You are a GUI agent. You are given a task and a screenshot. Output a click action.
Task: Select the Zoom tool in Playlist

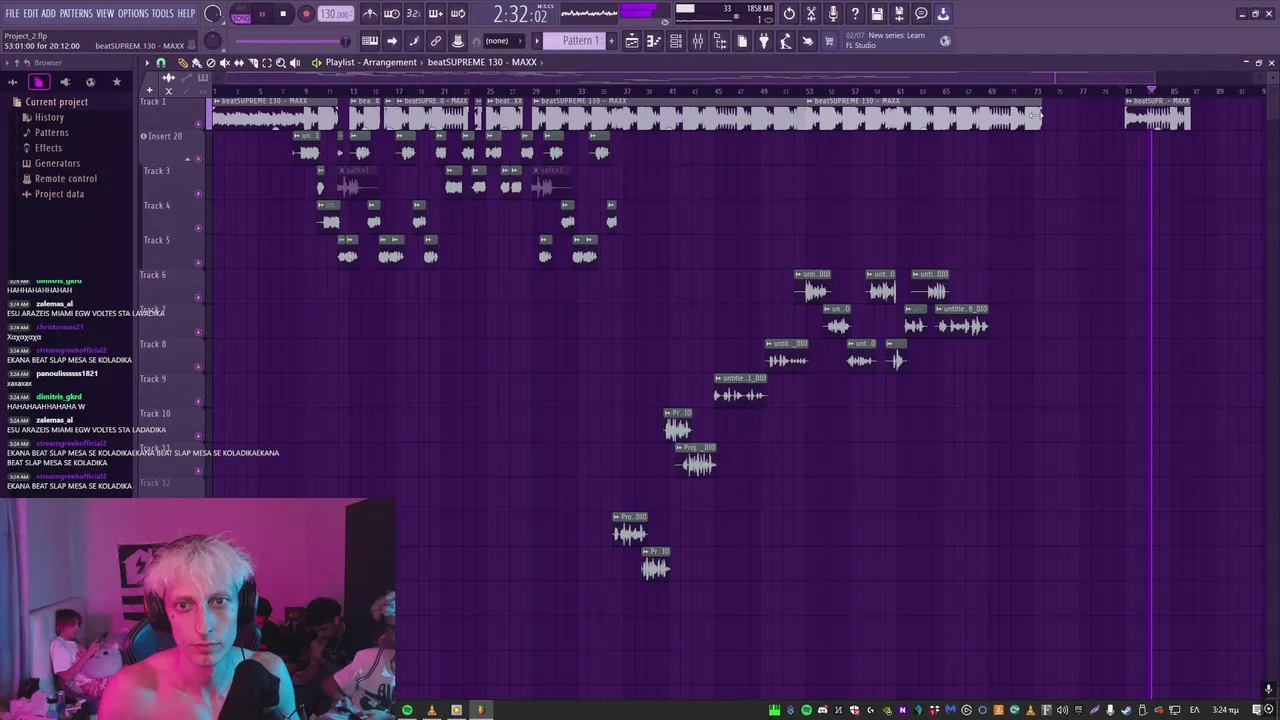point(281,63)
